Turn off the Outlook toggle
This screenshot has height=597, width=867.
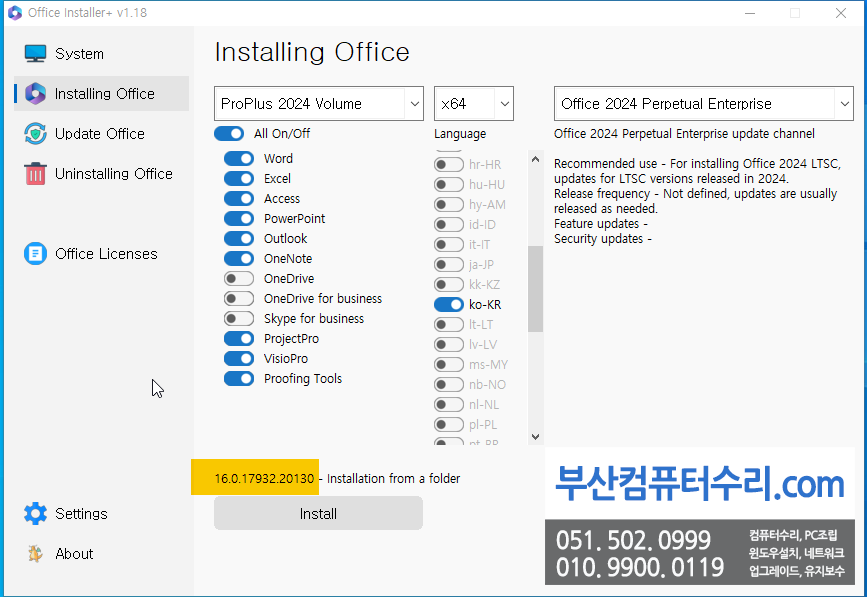pos(239,239)
